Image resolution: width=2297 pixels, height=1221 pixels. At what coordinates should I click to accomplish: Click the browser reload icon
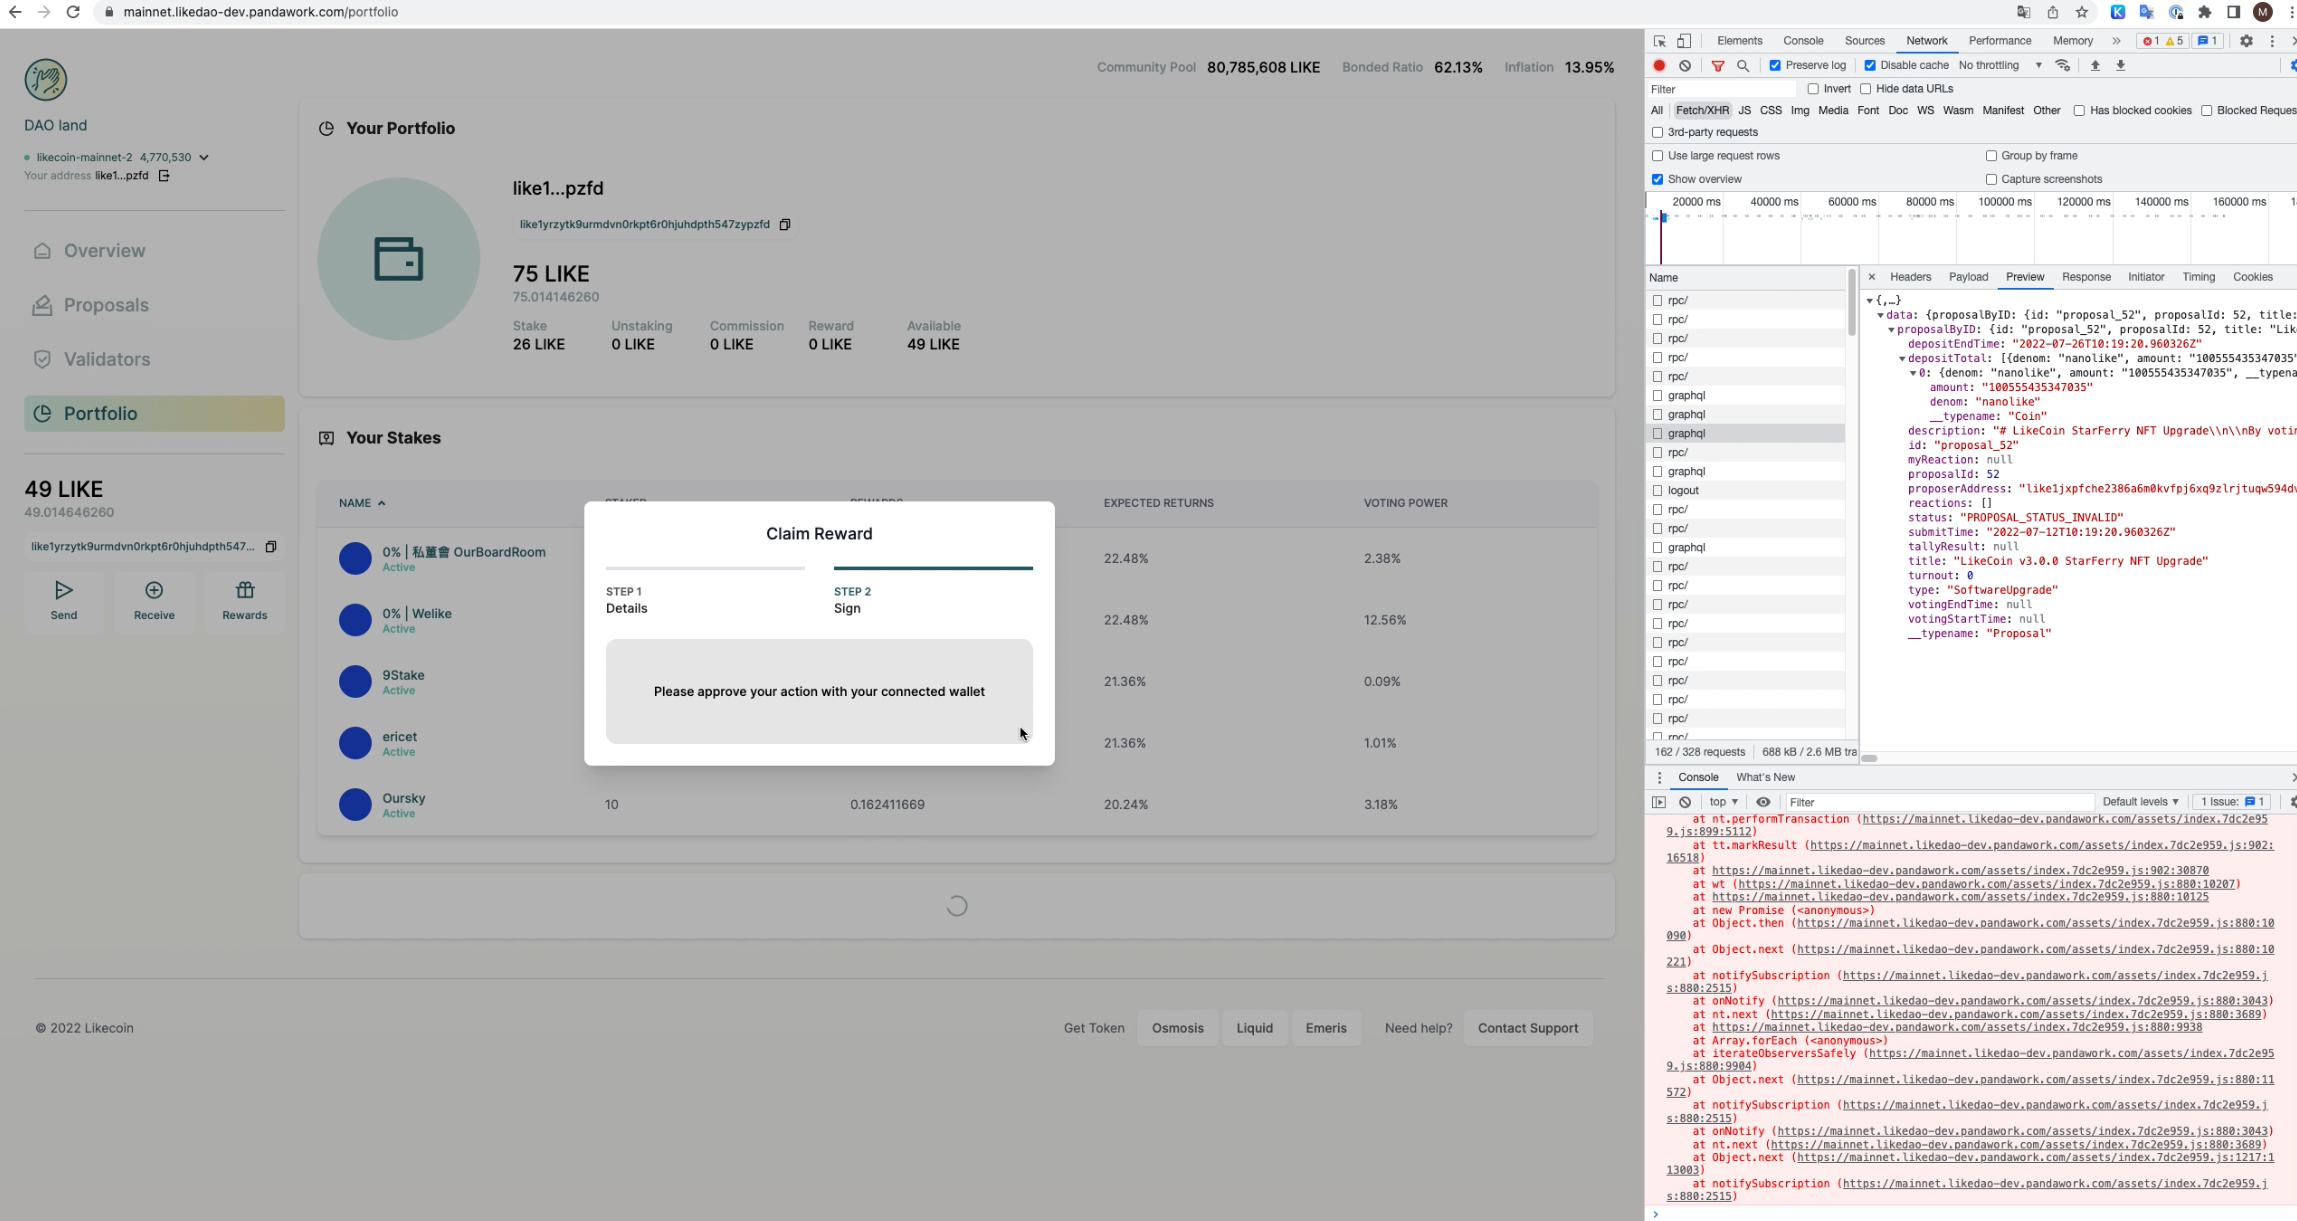73,12
